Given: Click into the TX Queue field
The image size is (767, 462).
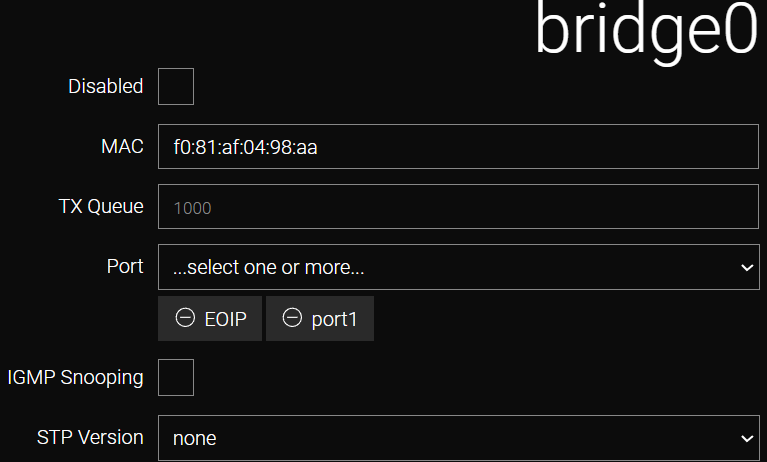Looking at the screenshot, I should coord(458,207).
